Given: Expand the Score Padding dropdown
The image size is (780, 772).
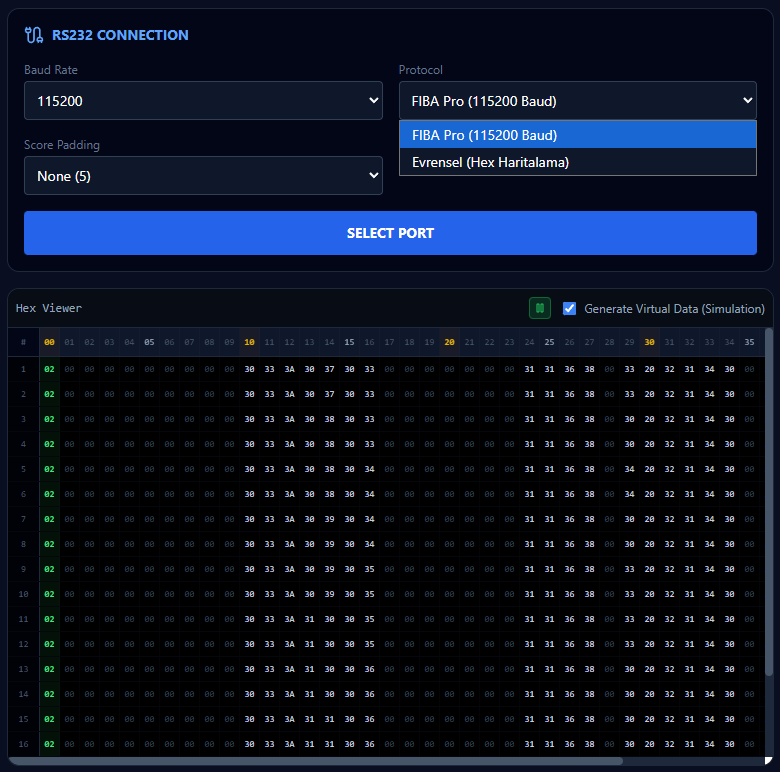Looking at the screenshot, I should click(203, 176).
